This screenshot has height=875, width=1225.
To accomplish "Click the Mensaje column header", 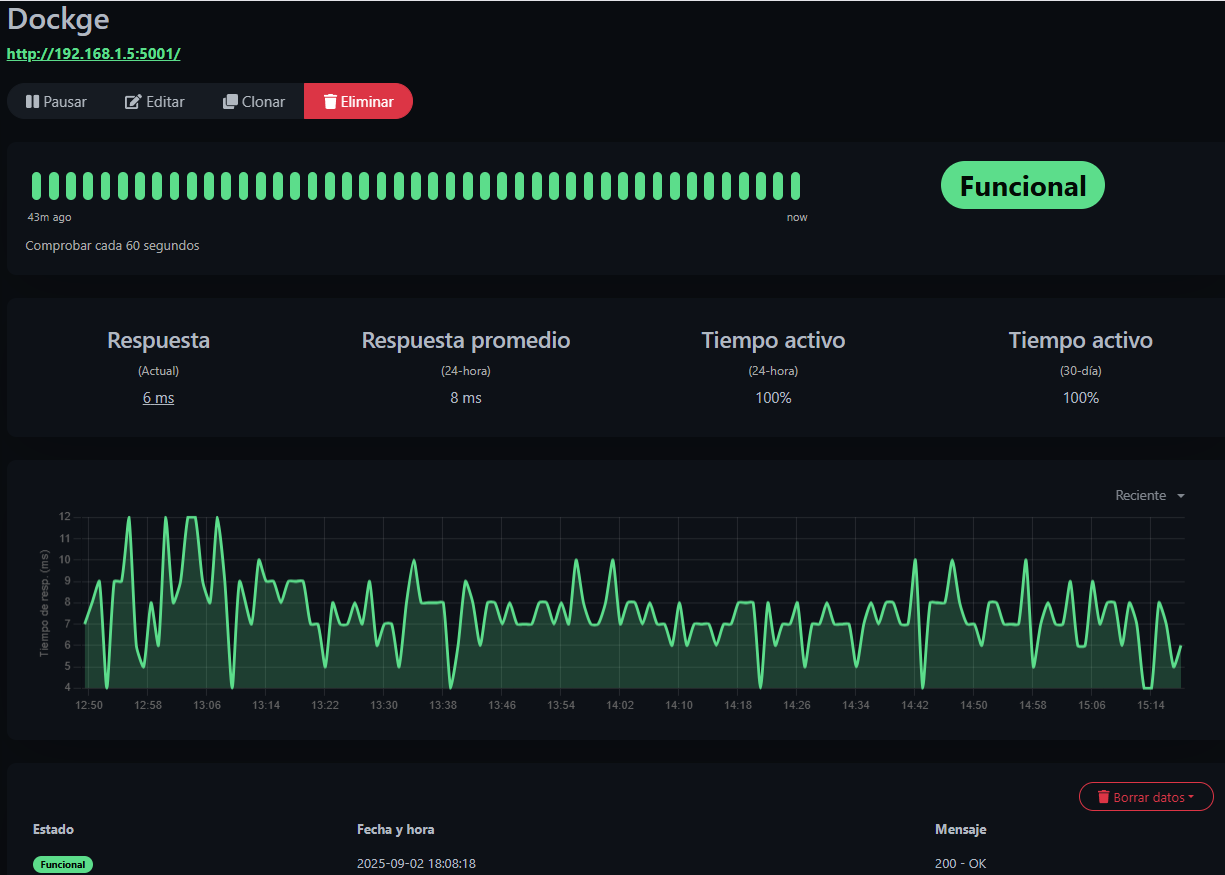I will [960, 829].
